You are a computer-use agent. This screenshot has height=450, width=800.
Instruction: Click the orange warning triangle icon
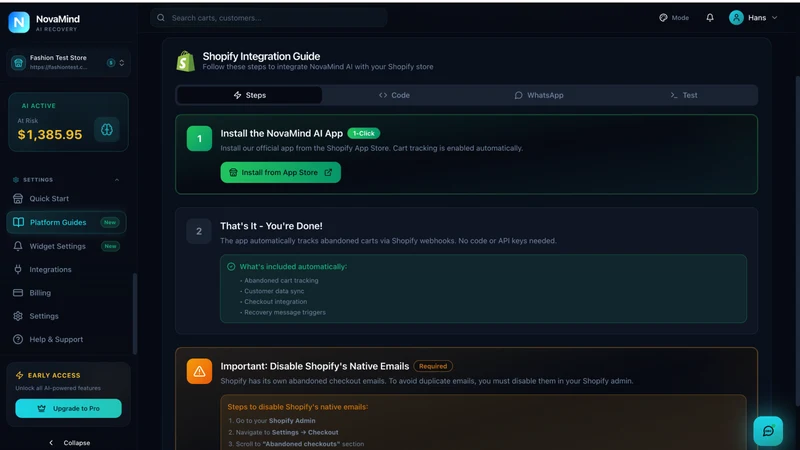[199, 371]
